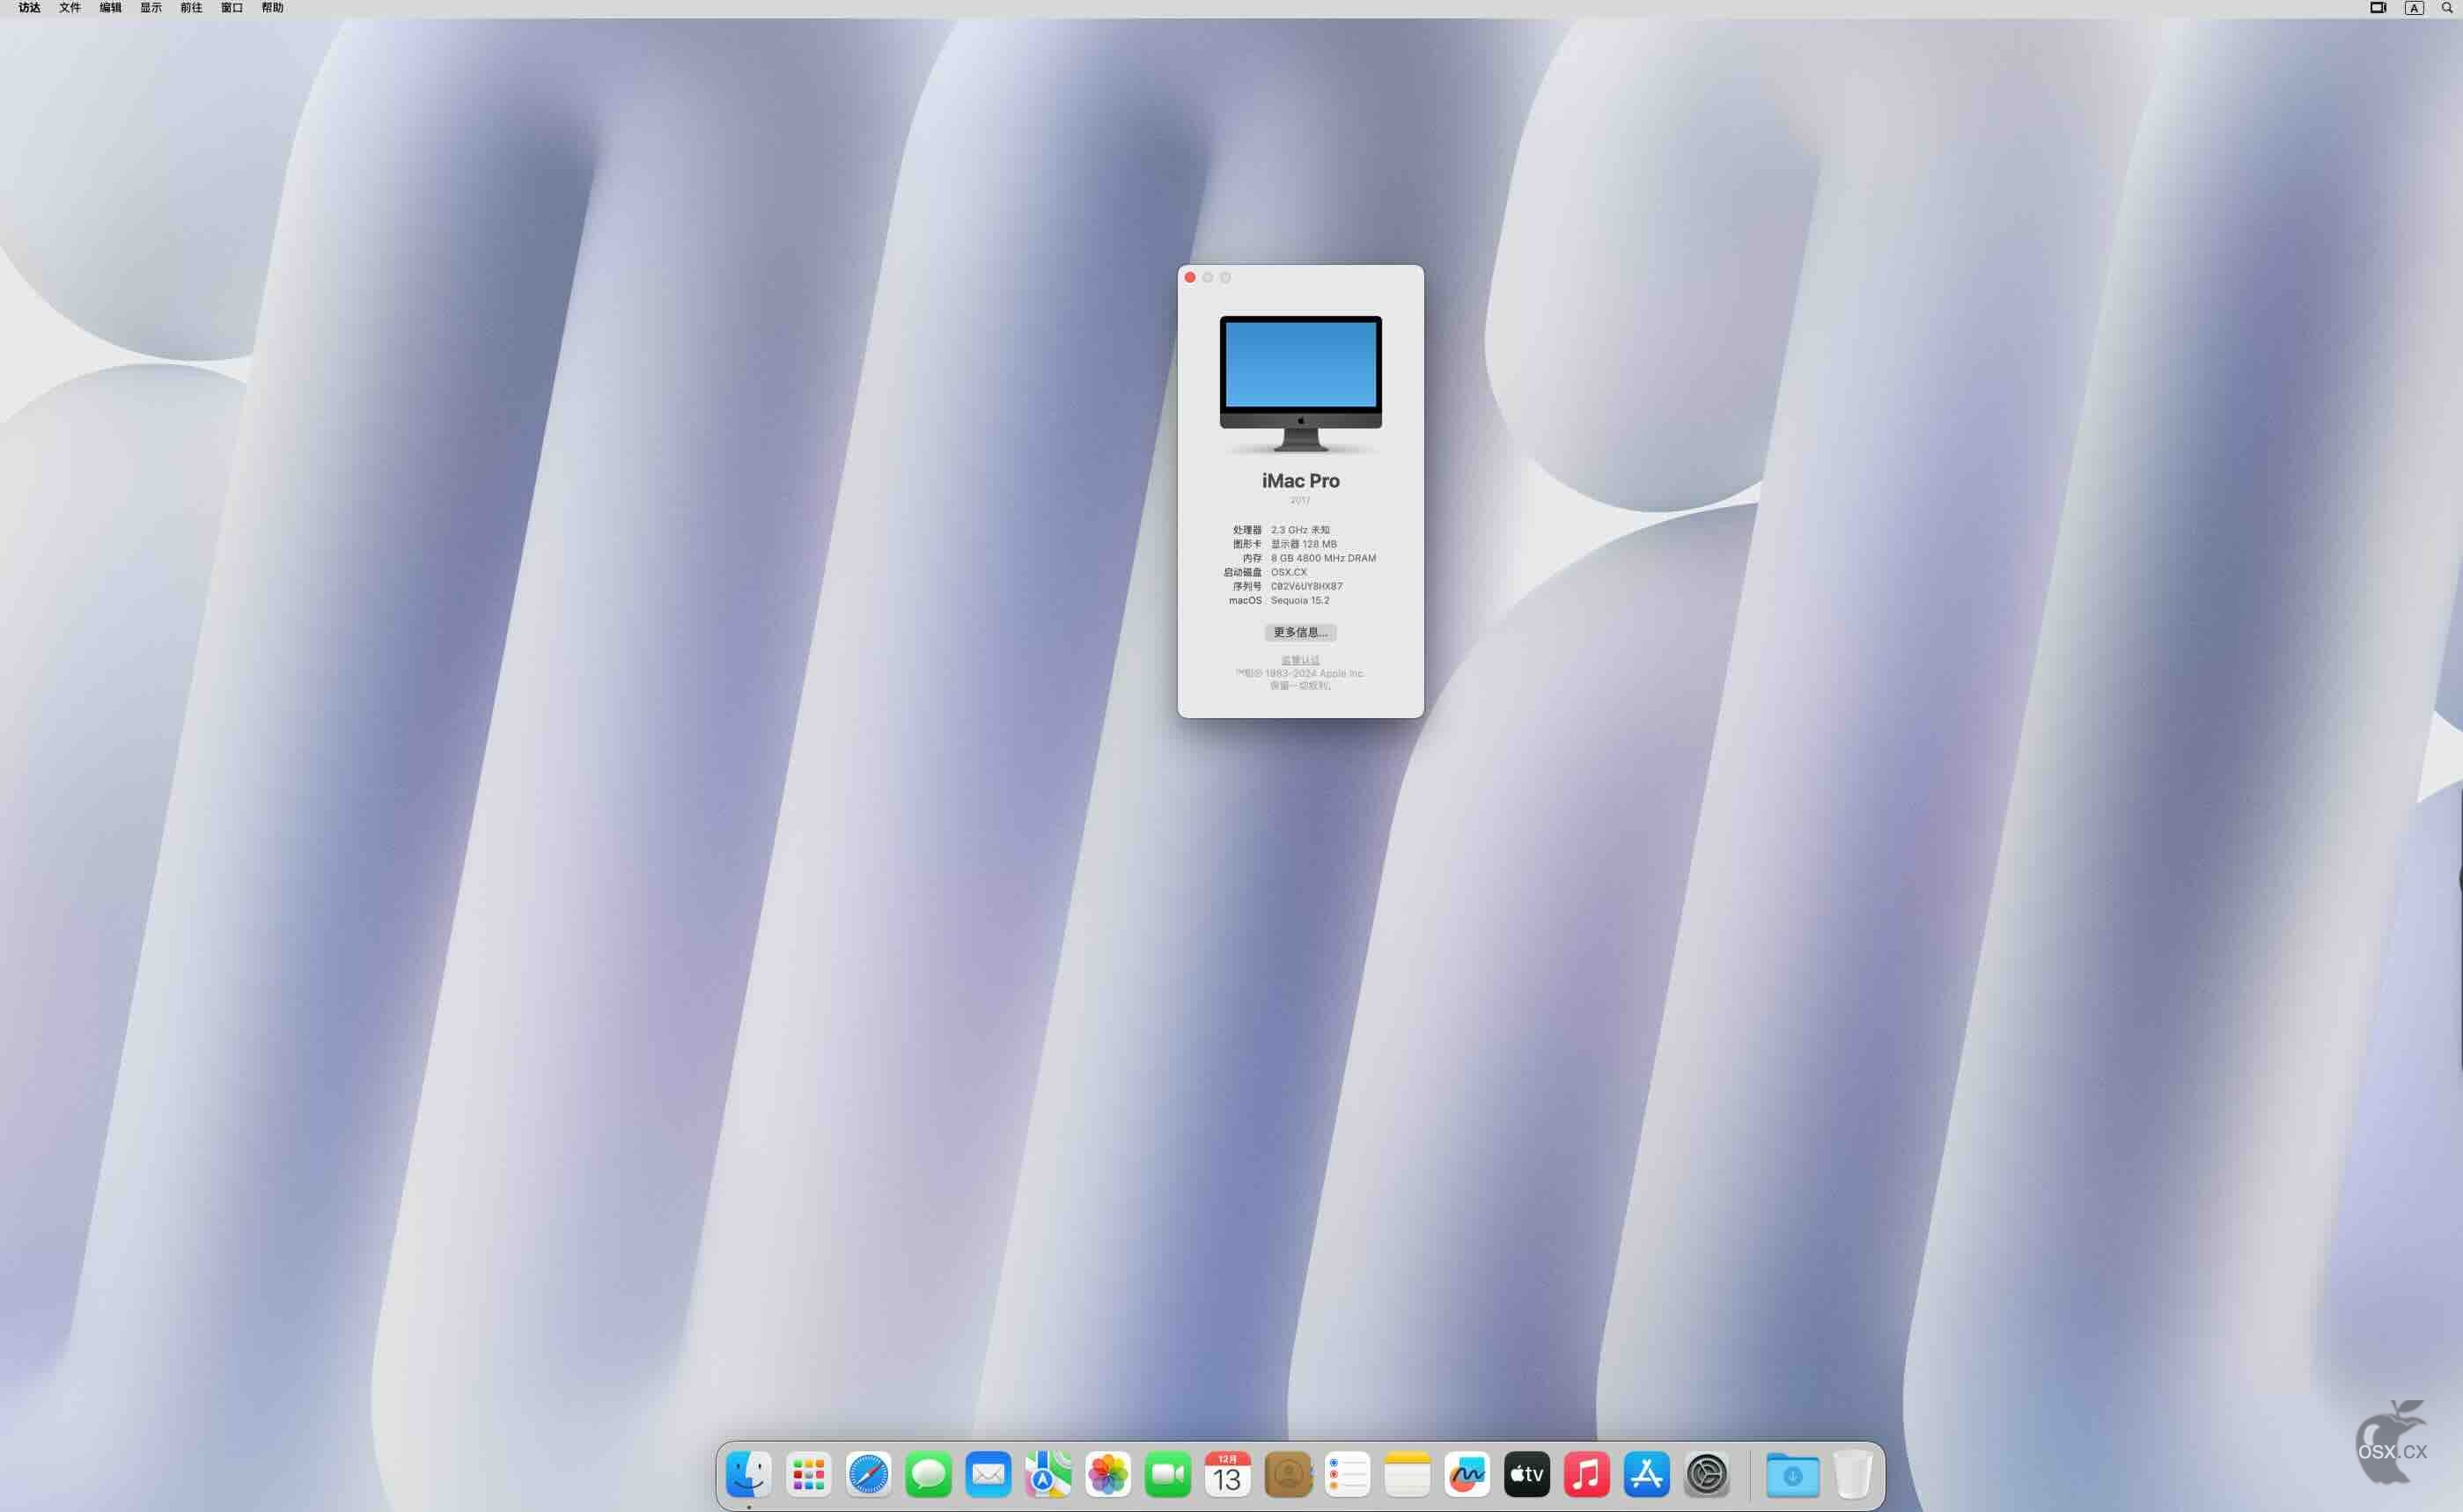
Task: Open the 编辑 menu
Action: [x=110, y=8]
